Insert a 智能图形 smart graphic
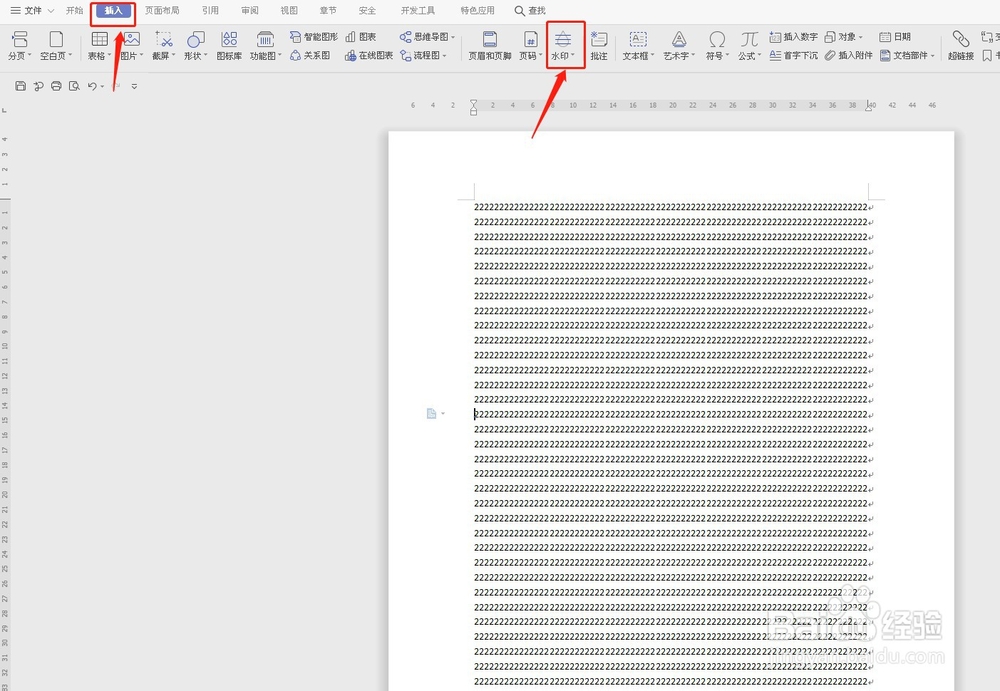 point(313,37)
